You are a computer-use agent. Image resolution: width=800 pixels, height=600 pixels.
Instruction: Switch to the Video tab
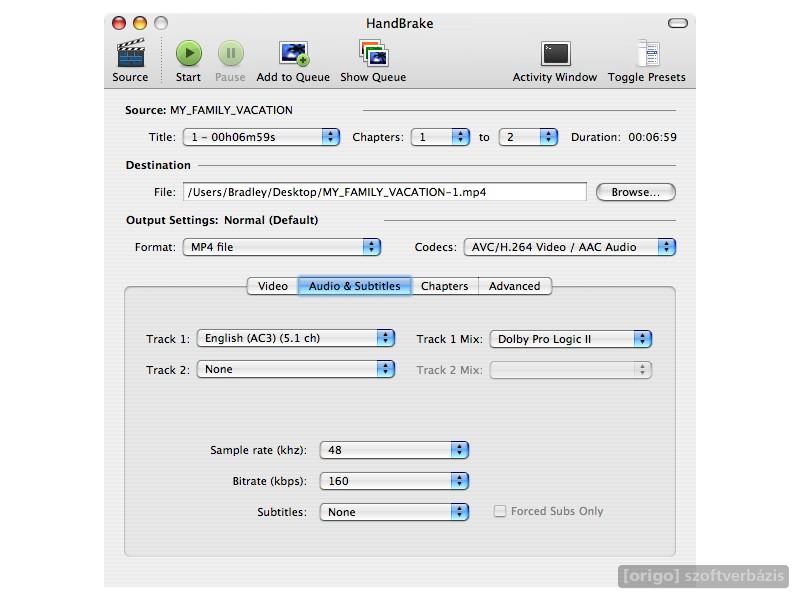tap(273, 286)
